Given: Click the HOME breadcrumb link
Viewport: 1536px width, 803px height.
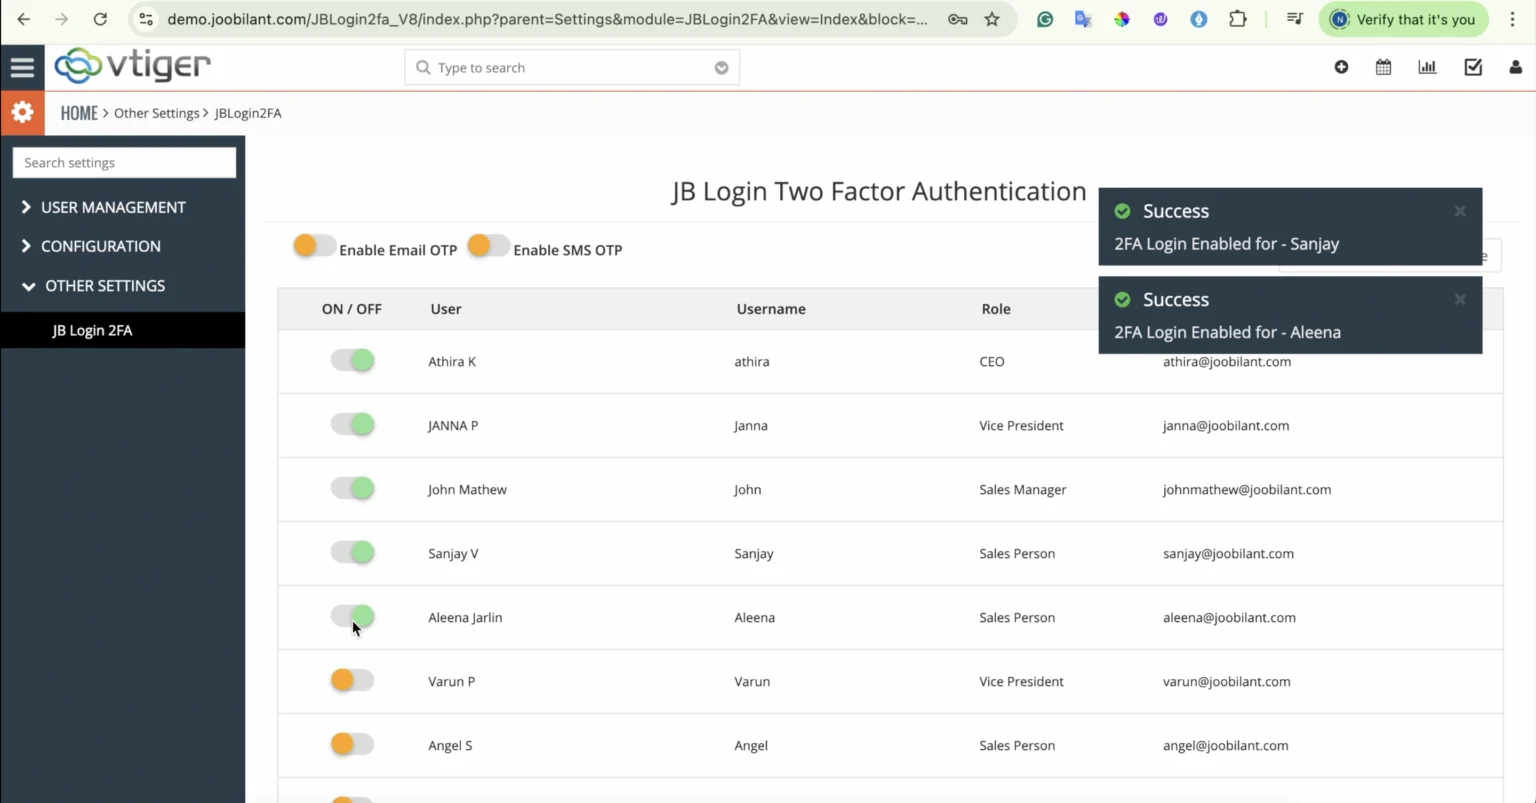Looking at the screenshot, I should (78, 112).
